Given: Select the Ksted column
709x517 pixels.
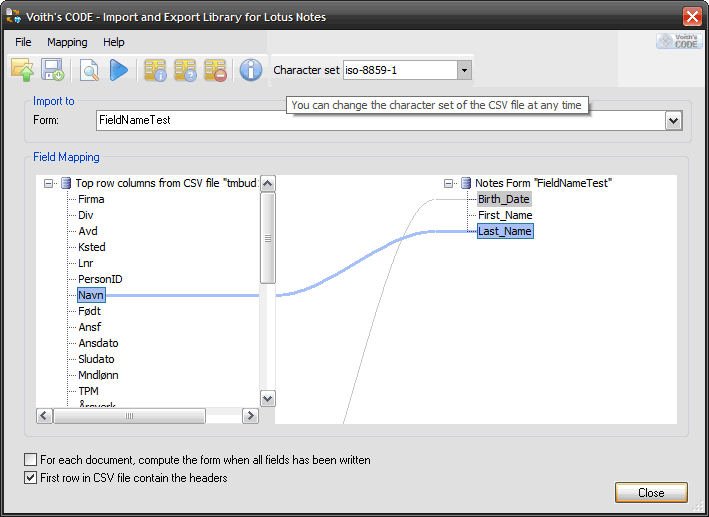Looking at the screenshot, I should [x=92, y=247].
